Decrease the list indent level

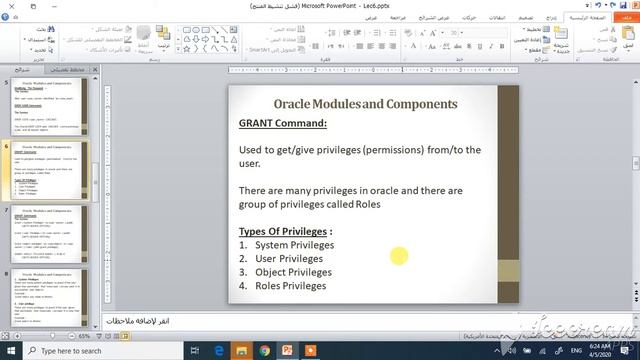[357, 33]
